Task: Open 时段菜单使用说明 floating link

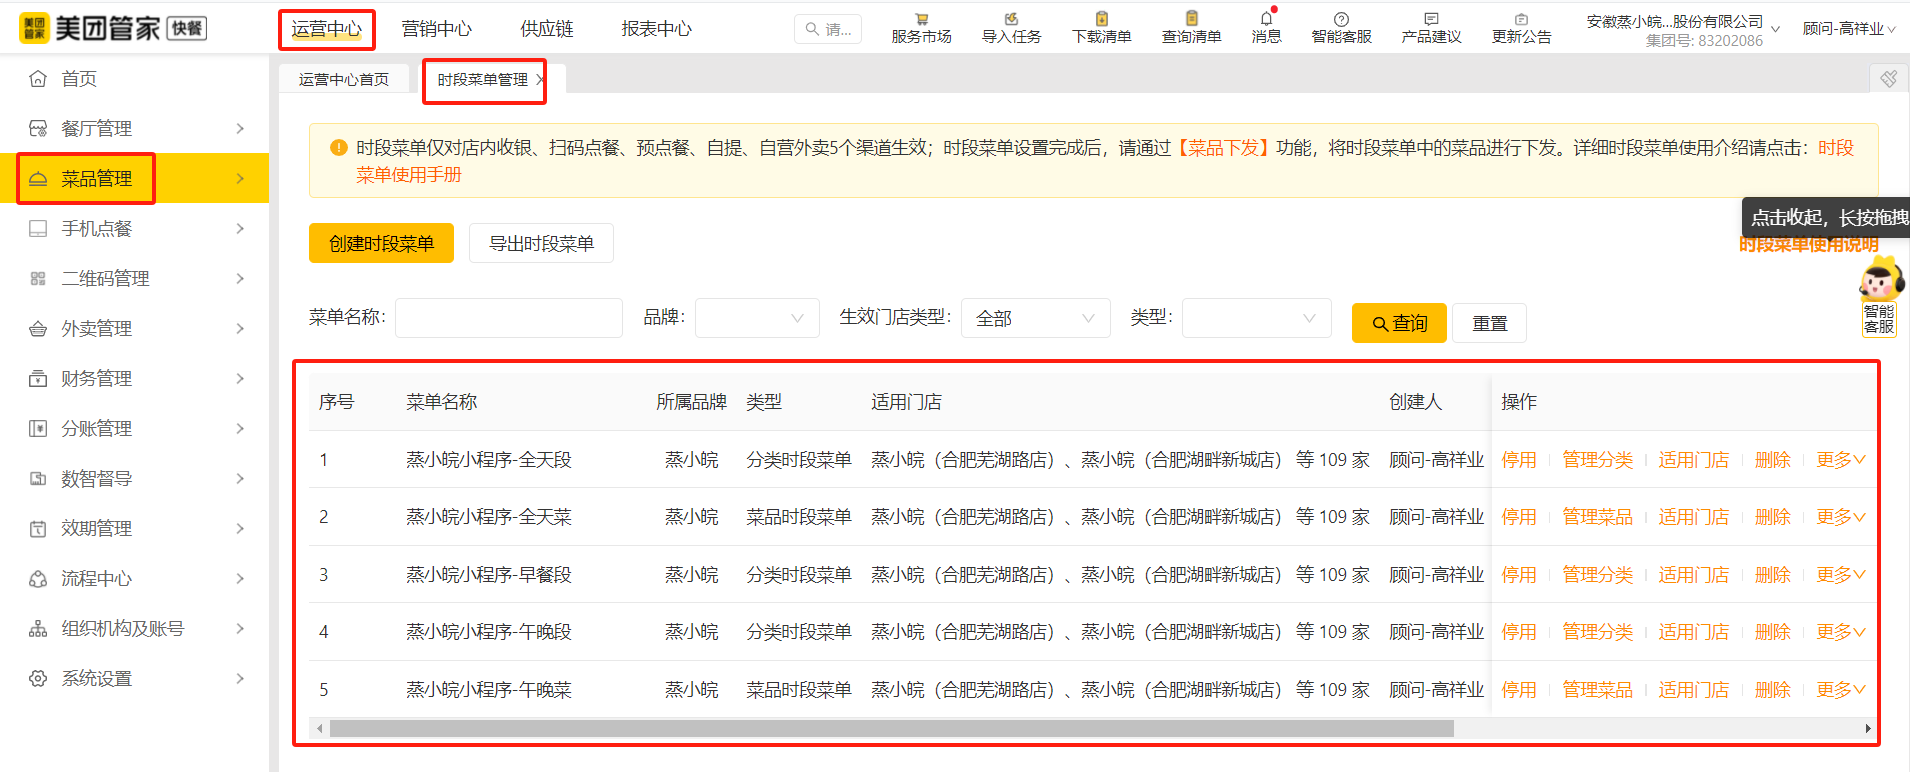Action: [x=1808, y=245]
